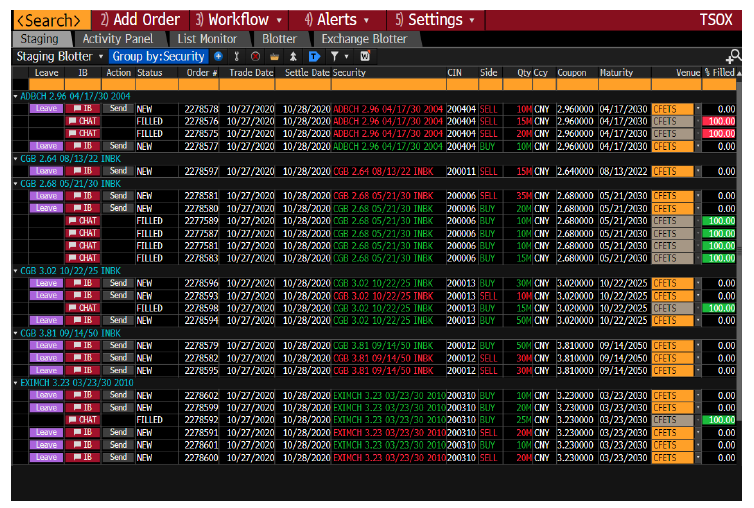
Task: Collapse the ADBCH 2.96 04/17/30 group
Action: coord(15,95)
